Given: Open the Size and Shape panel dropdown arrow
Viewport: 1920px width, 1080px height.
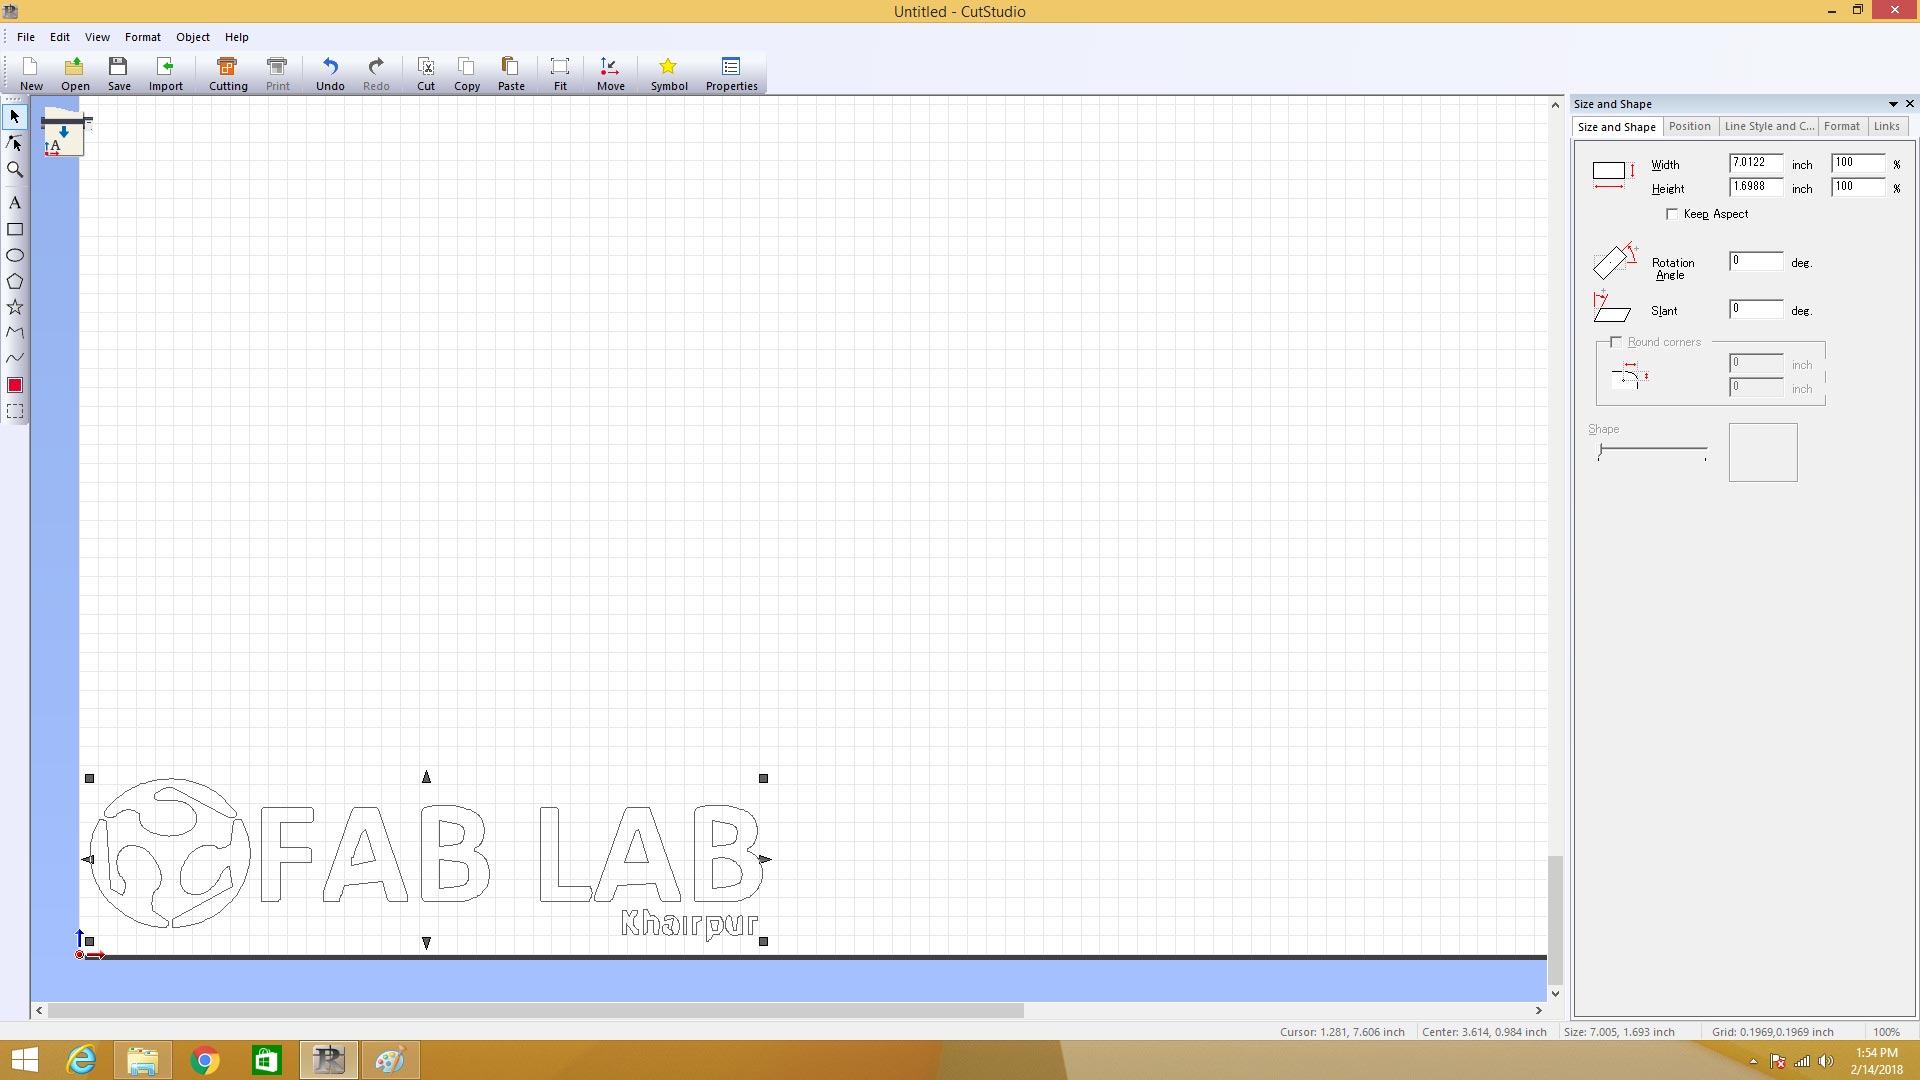Looking at the screenshot, I should [x=1893, y=104].
